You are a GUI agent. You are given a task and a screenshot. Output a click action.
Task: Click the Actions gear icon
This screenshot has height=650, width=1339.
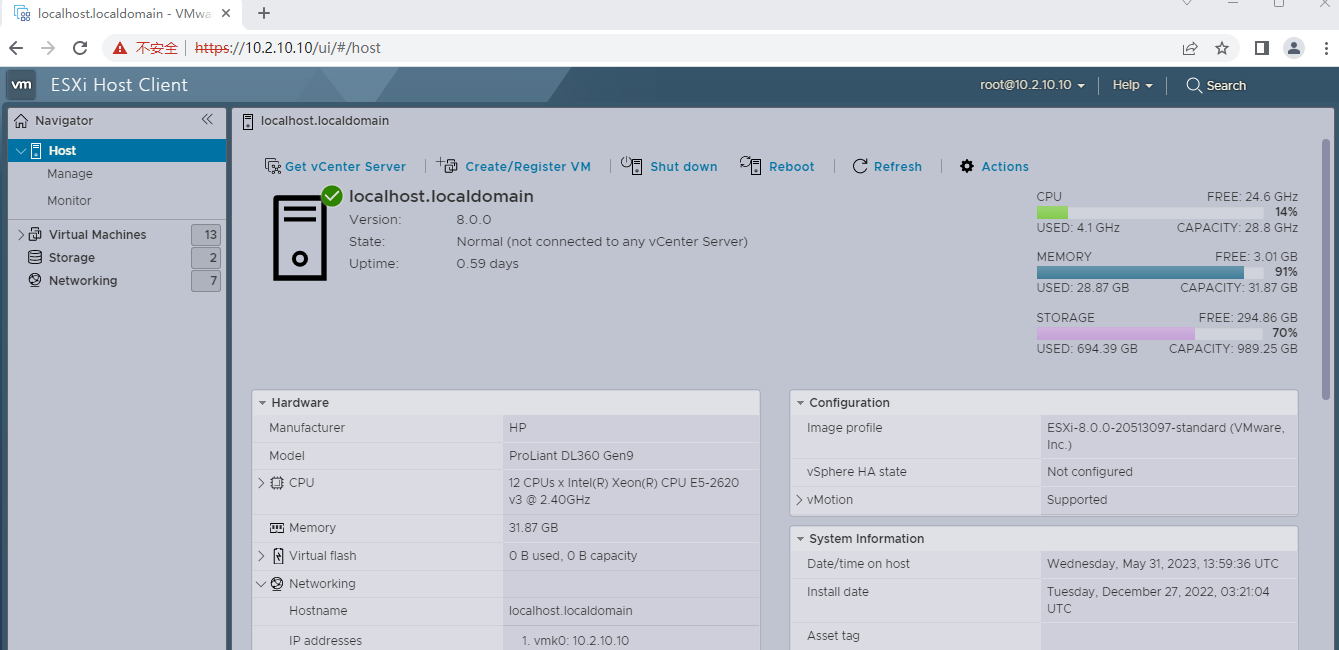point(967,167)
